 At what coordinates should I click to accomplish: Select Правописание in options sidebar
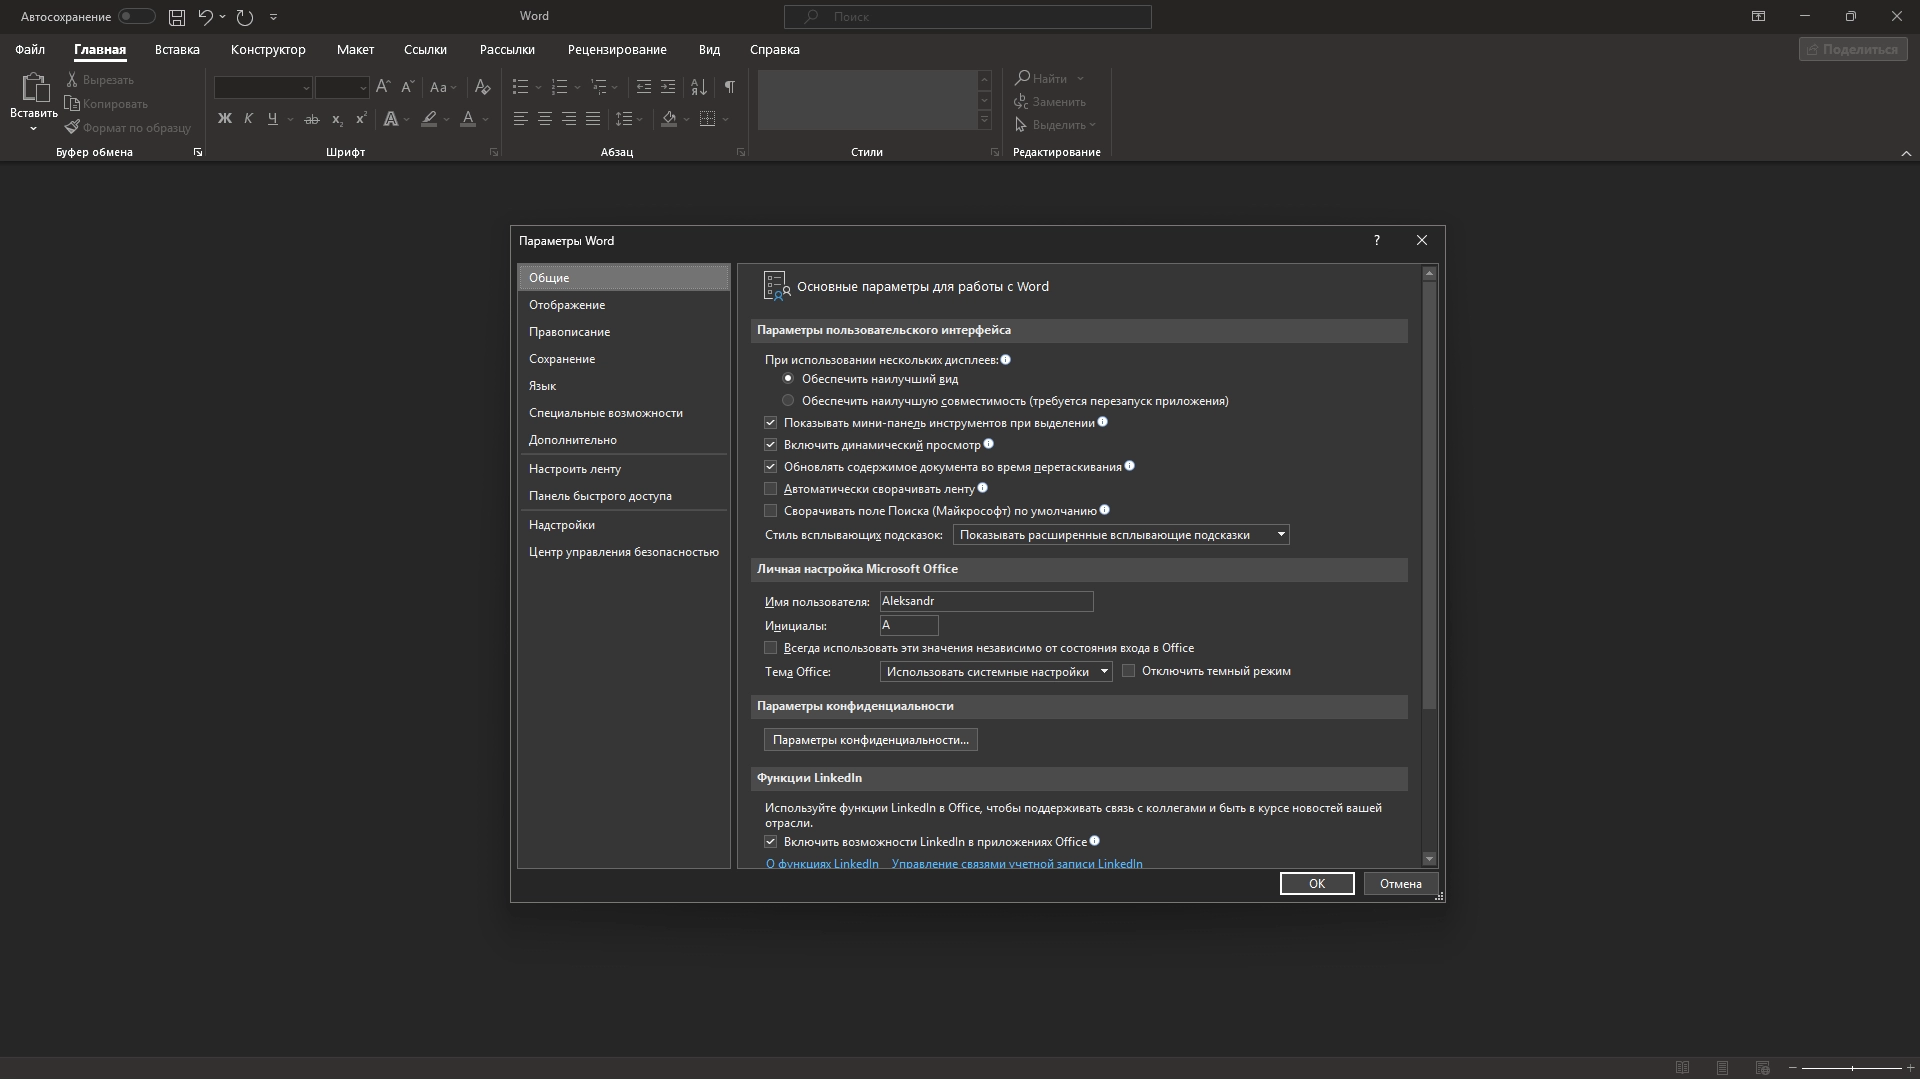(569, 332)
